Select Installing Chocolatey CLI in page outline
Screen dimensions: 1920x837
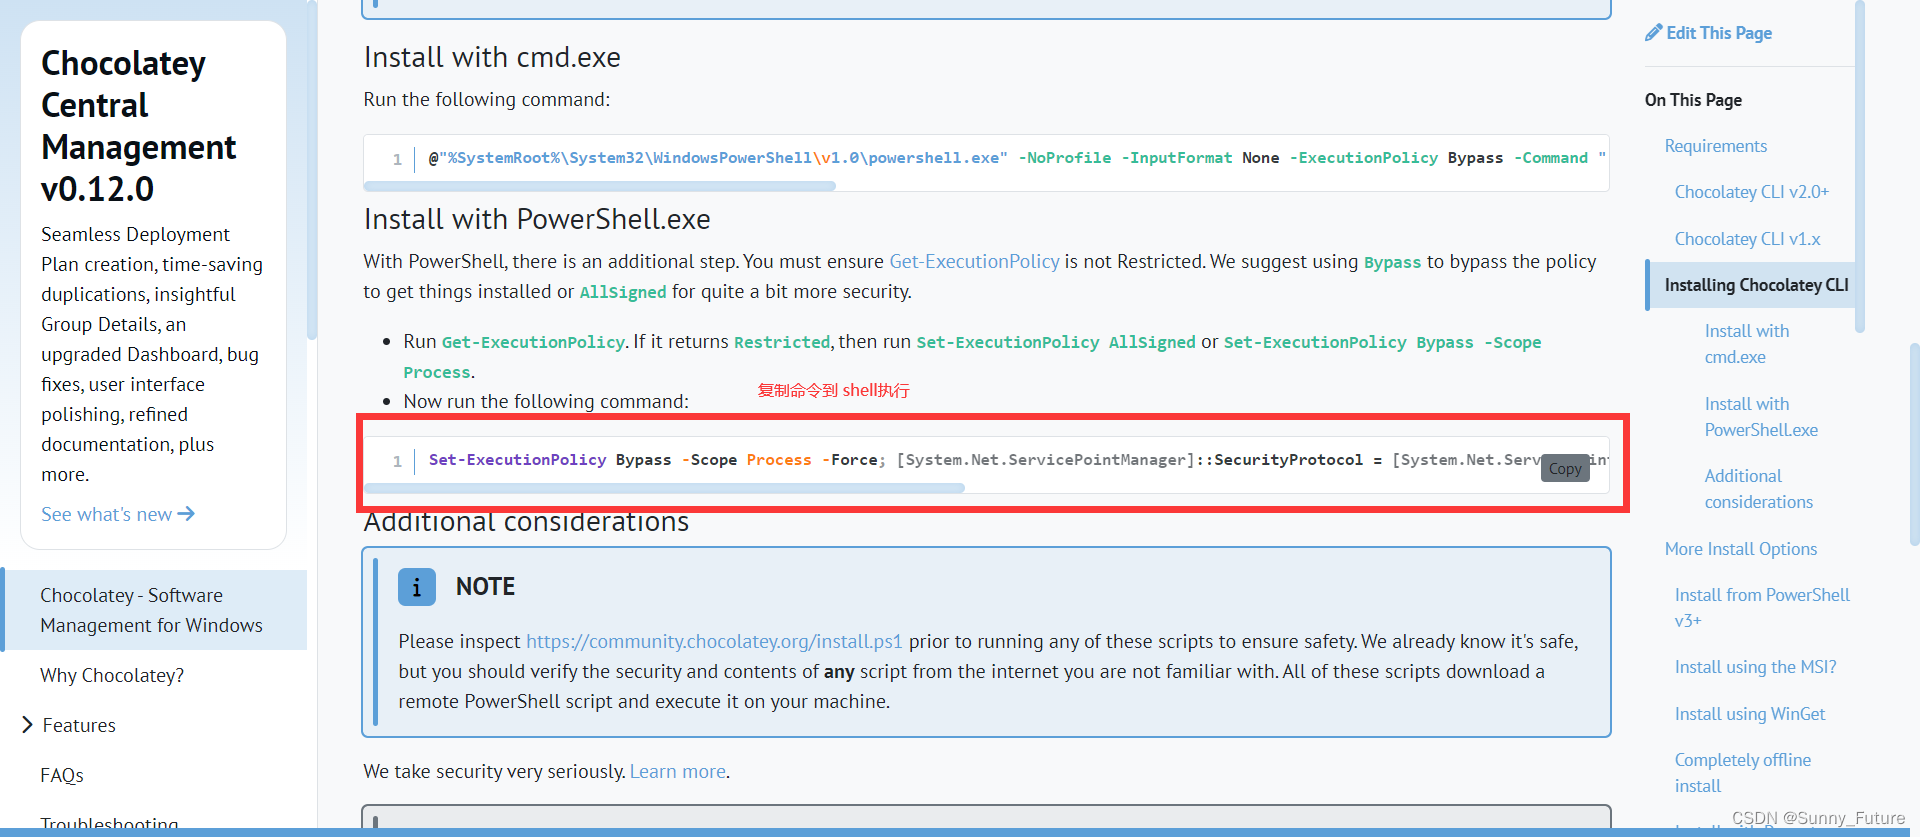tap(1756, 285)
